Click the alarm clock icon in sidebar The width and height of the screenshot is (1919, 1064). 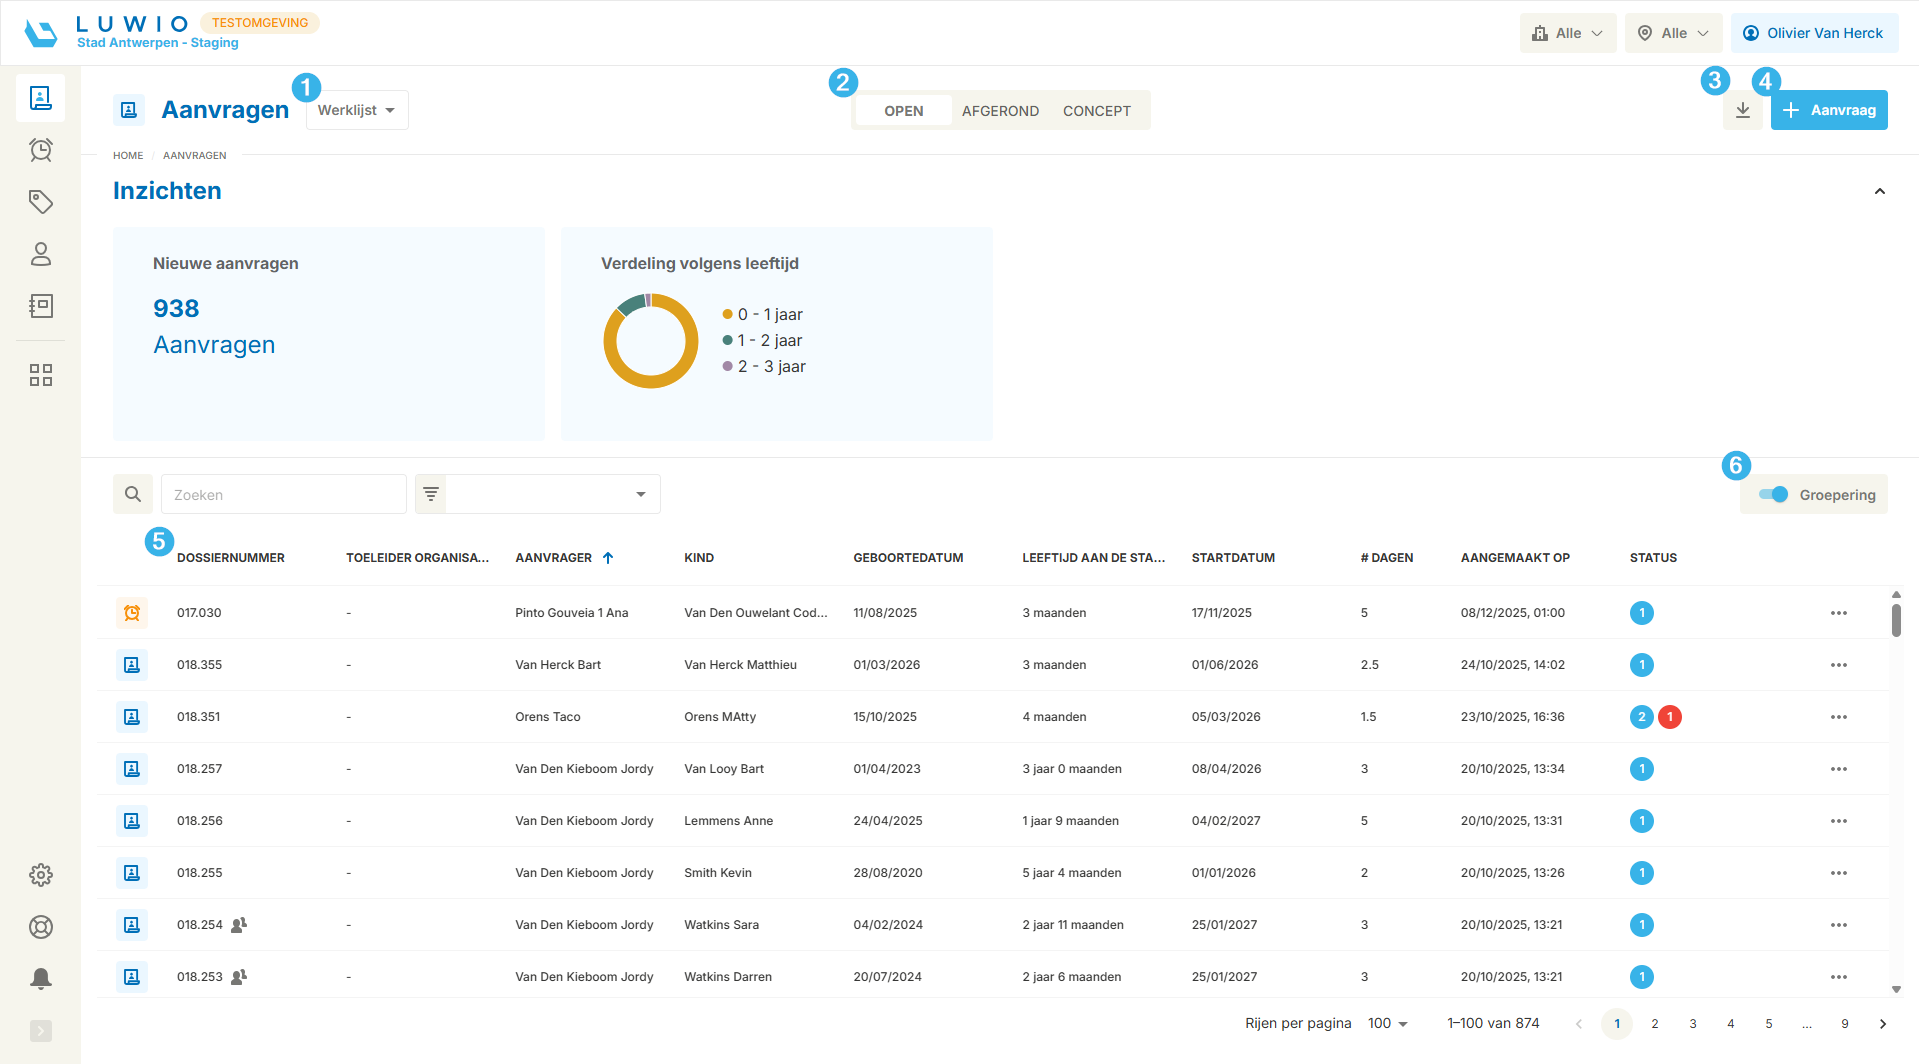[x=41, y=150]
